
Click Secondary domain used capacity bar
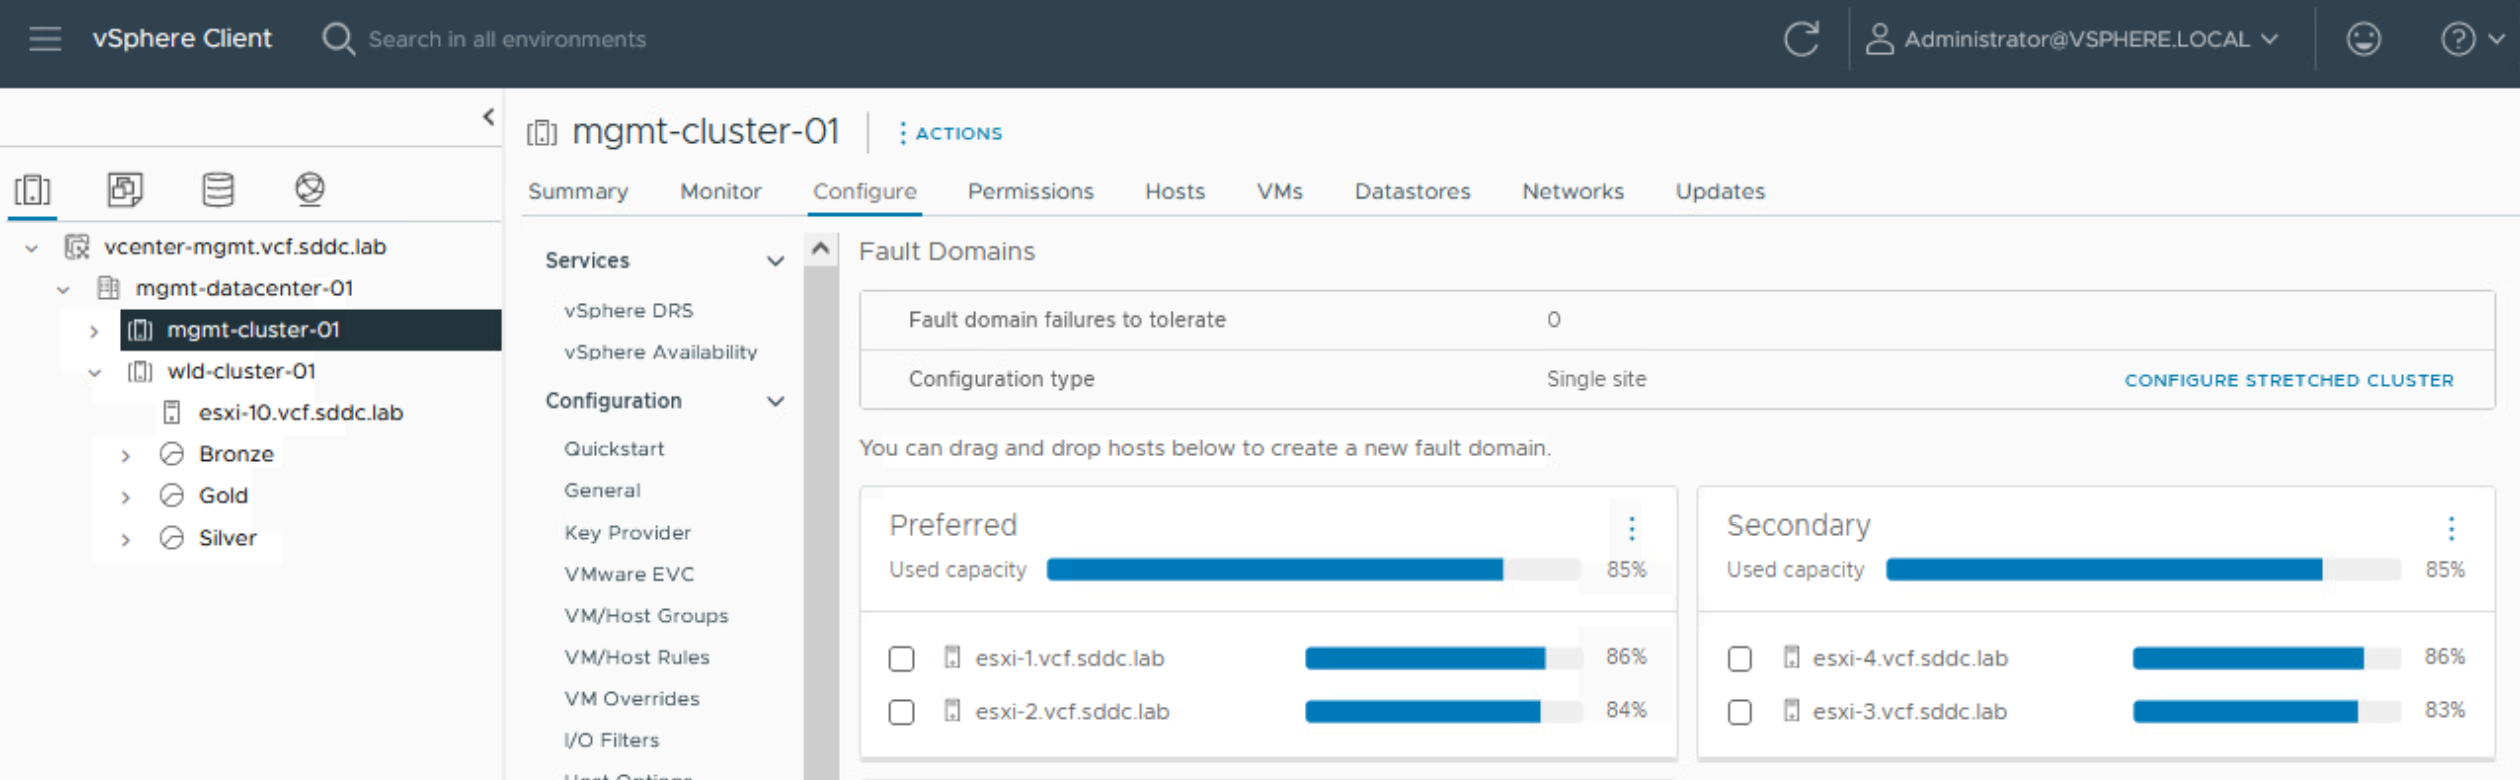[x=2143, y=569]
